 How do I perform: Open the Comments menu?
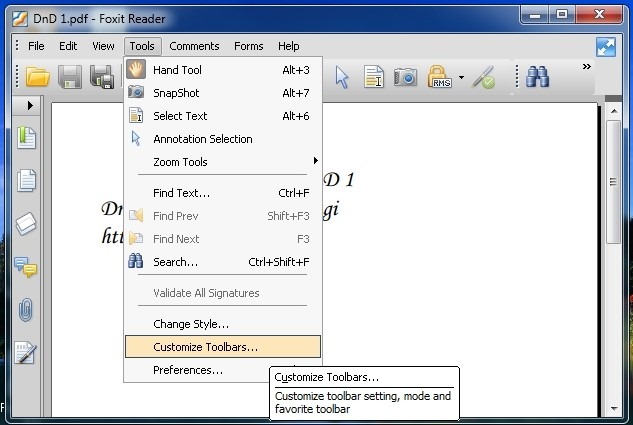(x=194, y=46)
